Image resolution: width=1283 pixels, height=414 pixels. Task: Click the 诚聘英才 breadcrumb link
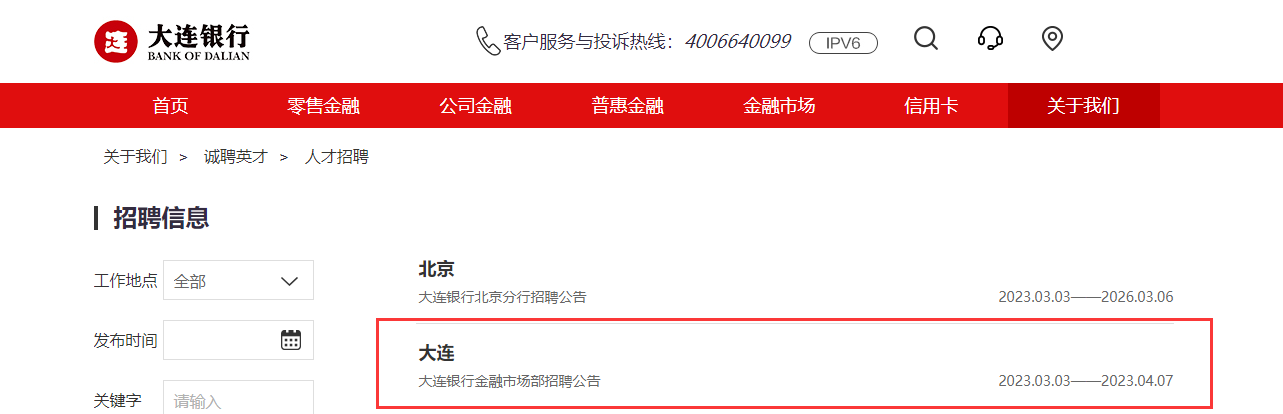tap(236, 157)
